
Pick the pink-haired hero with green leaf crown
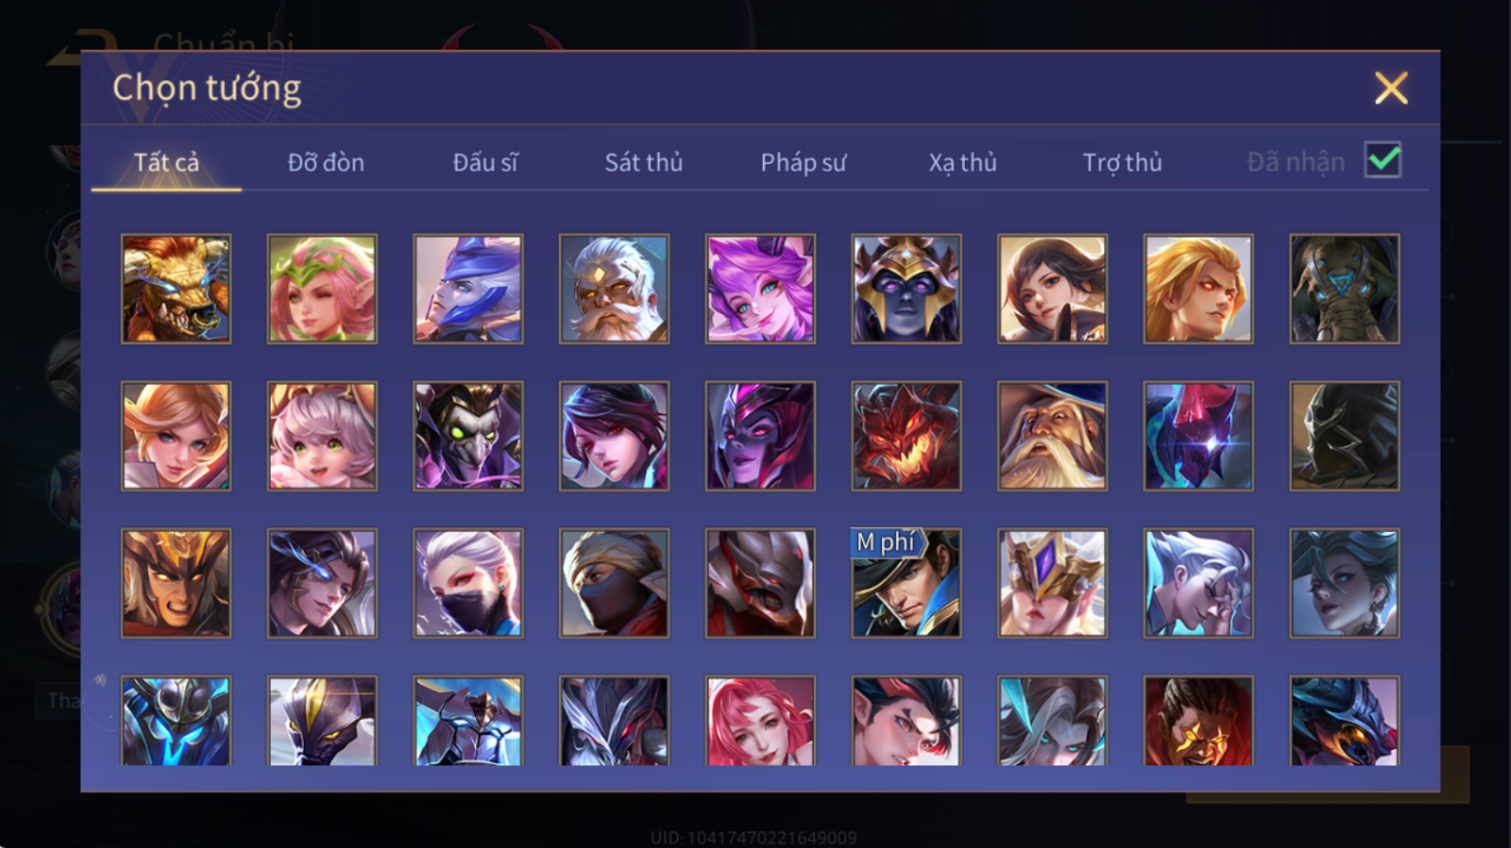pyautogui.click(x=322, y=289)
